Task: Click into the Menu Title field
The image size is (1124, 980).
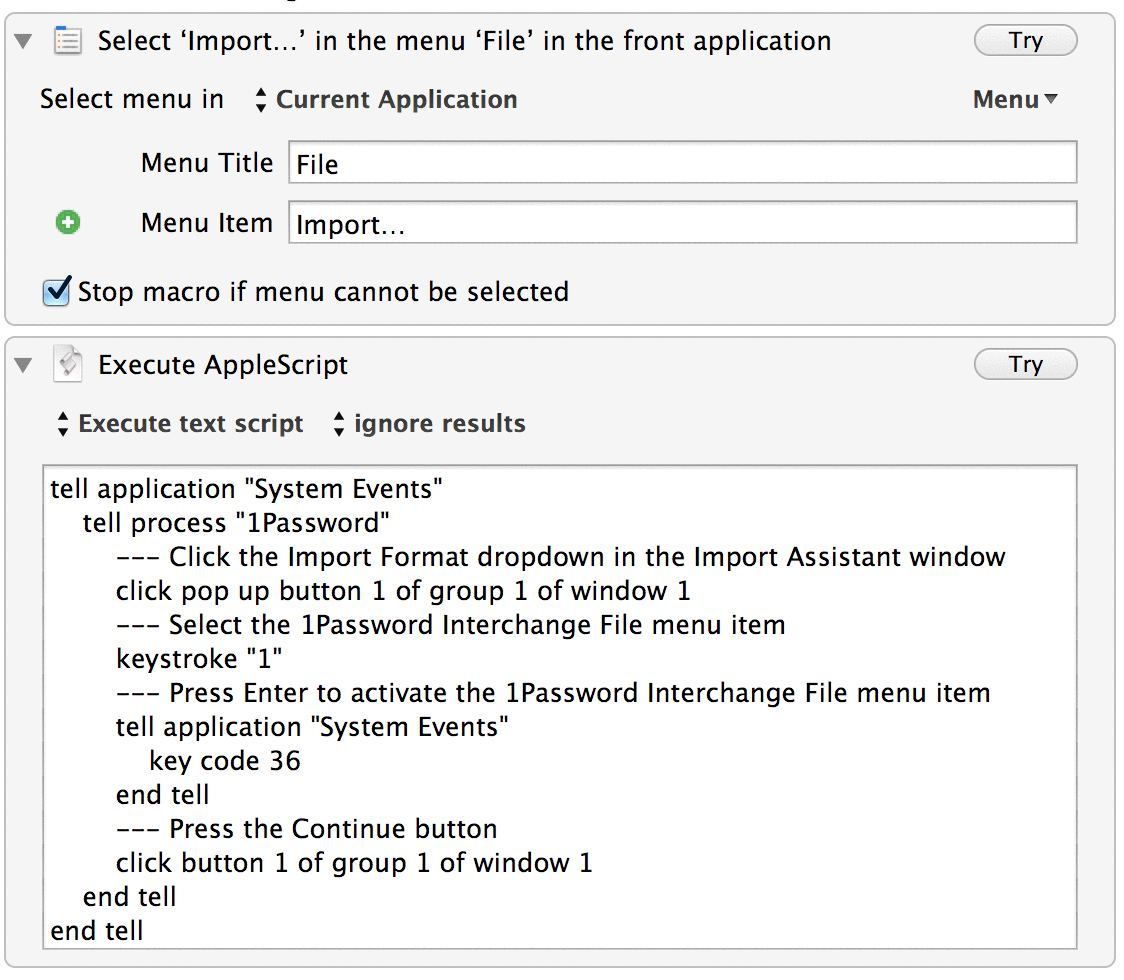Action: (682, 164)
